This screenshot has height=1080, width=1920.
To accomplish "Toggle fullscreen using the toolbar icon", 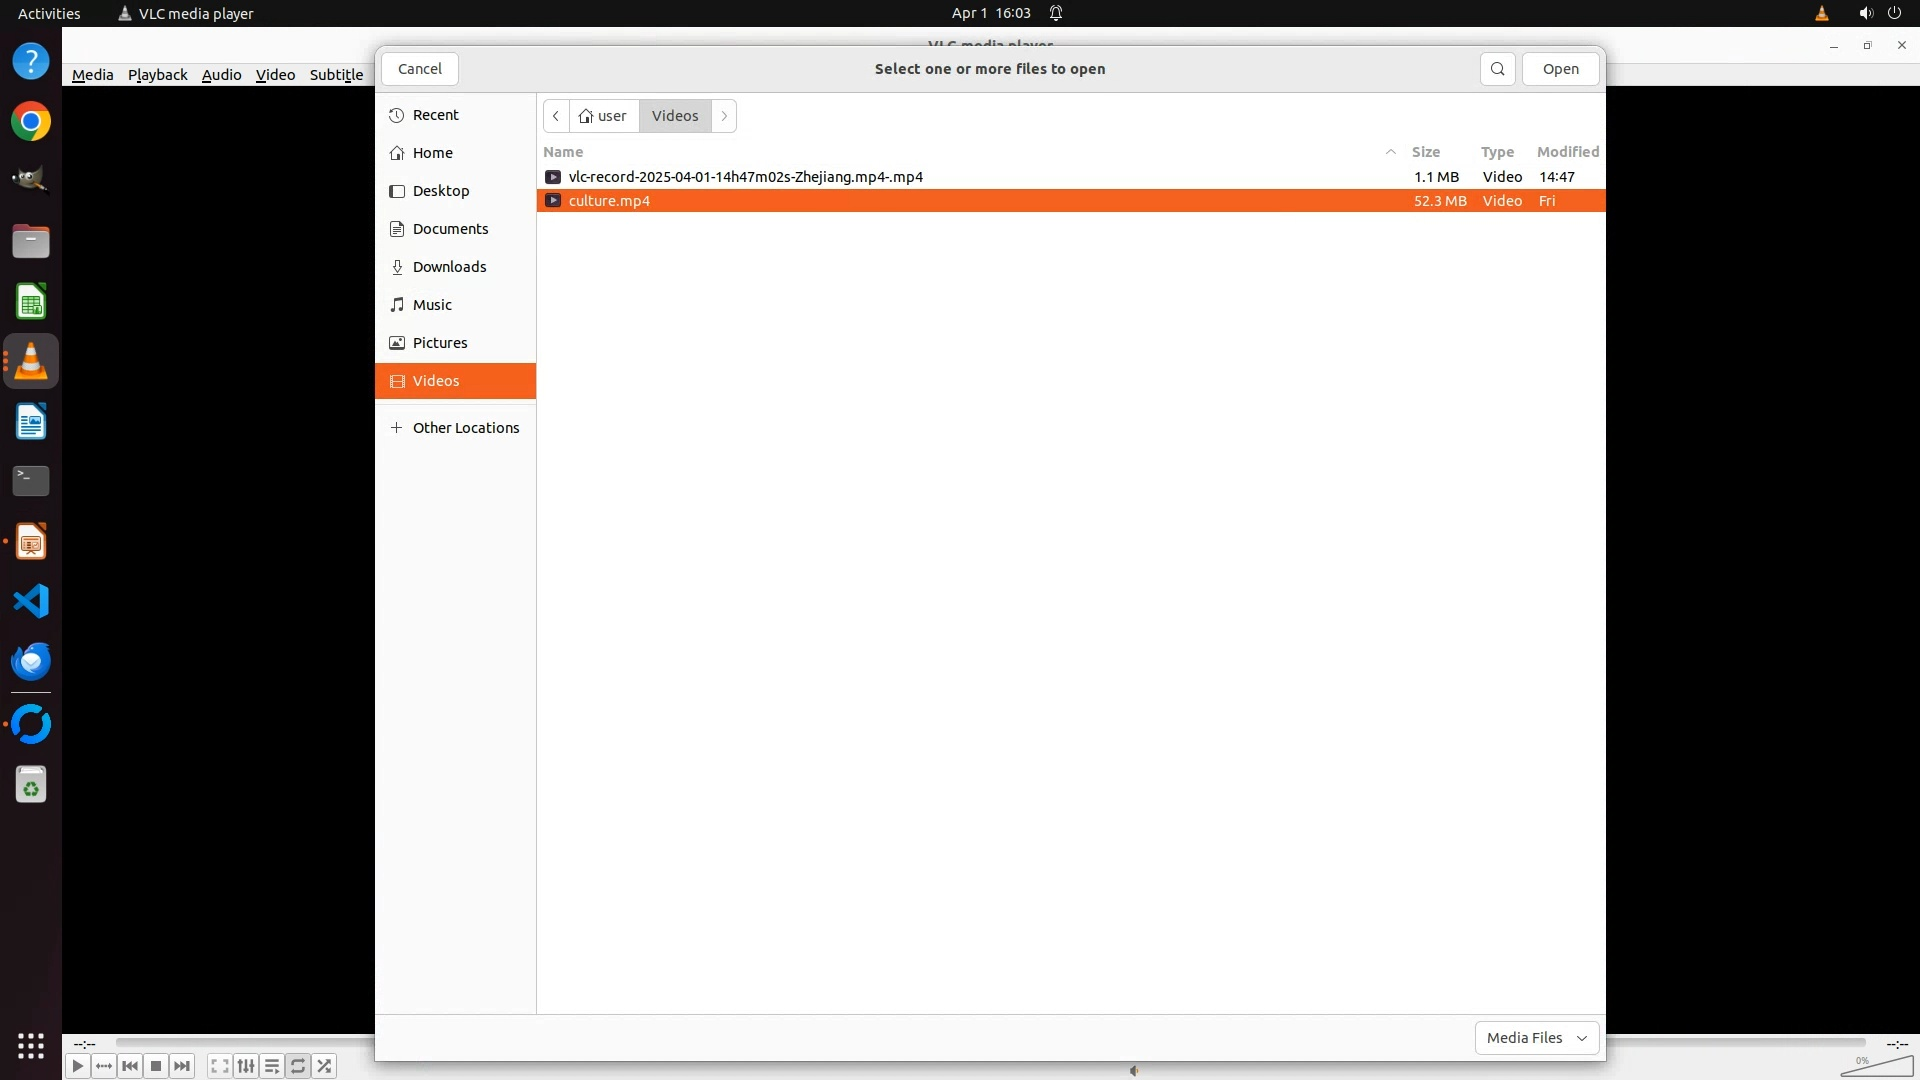I will click(x=220, y=1066).
